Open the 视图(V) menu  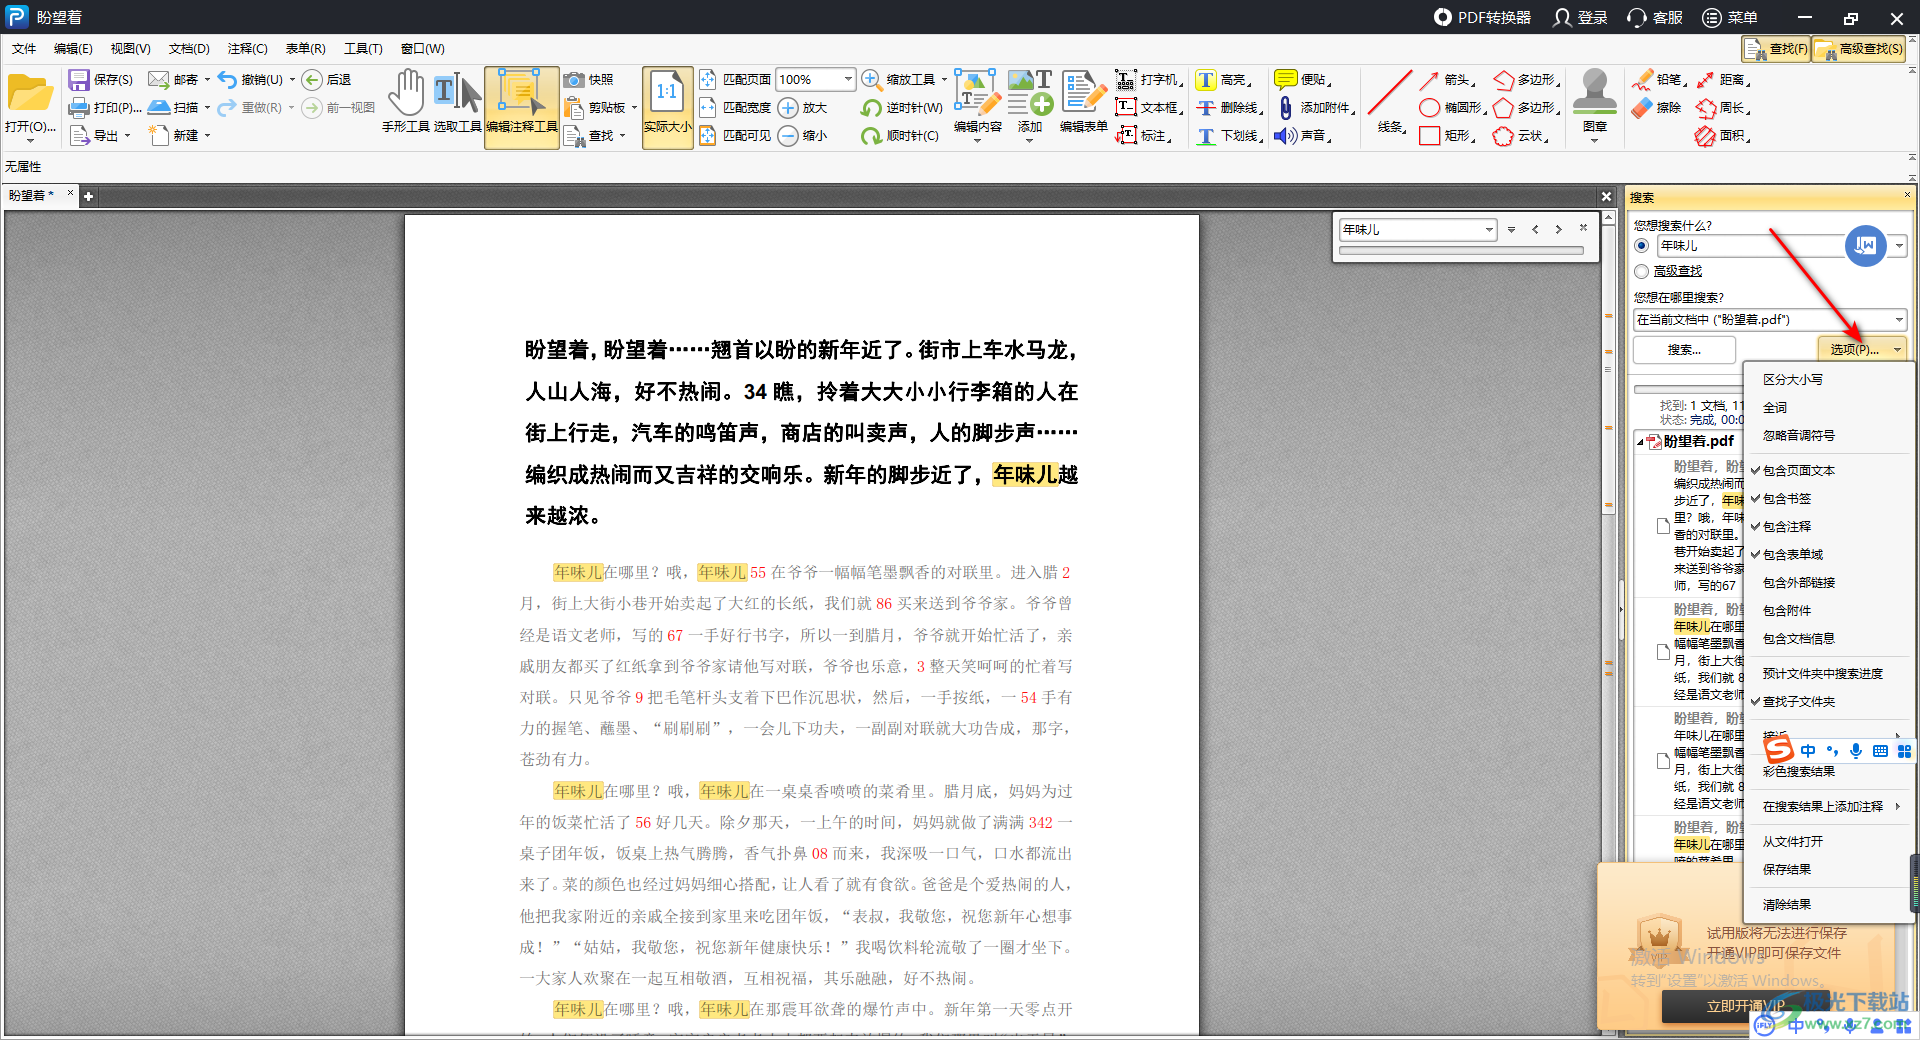(x=130, y=48)
